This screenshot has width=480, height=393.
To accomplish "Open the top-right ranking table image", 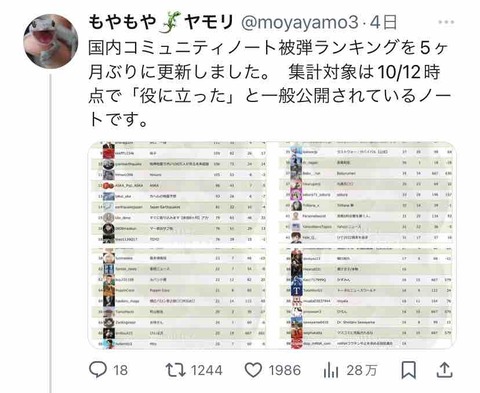I will pyautogui.click(x=366, y=193).
